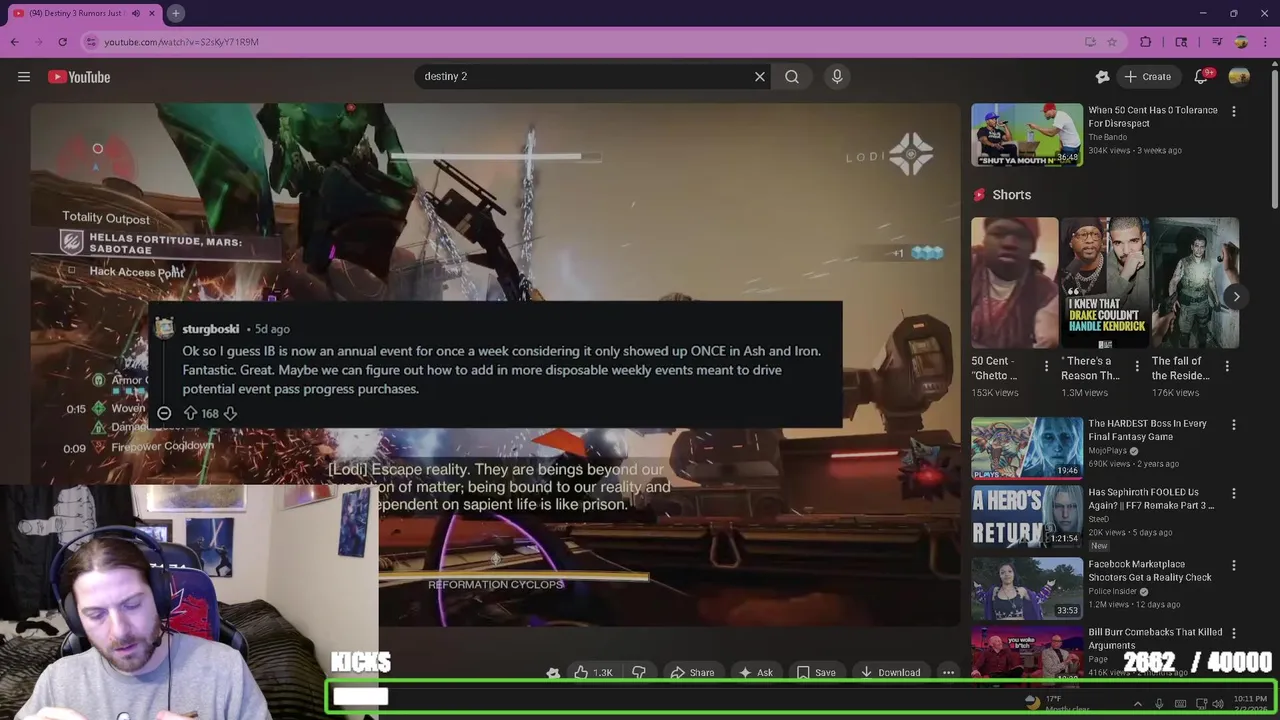
Task: Click the 'MojoPlays' channel name
Action: pos(1109,451)
